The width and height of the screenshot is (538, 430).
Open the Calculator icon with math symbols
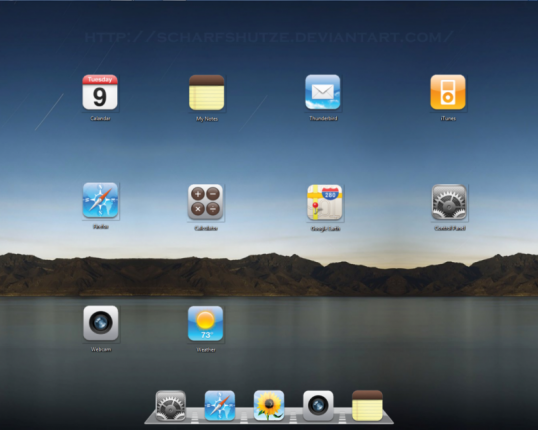206,202
